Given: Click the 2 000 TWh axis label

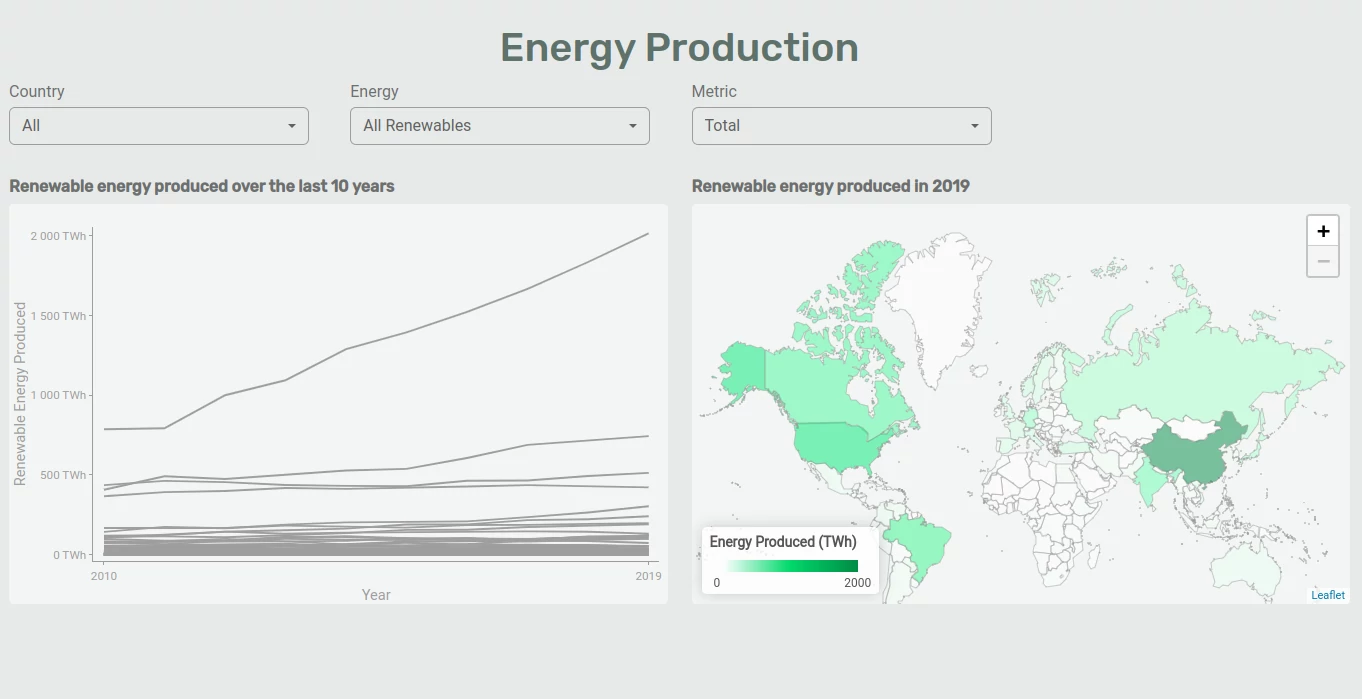Looking at the screenshot, I should 58,236.
